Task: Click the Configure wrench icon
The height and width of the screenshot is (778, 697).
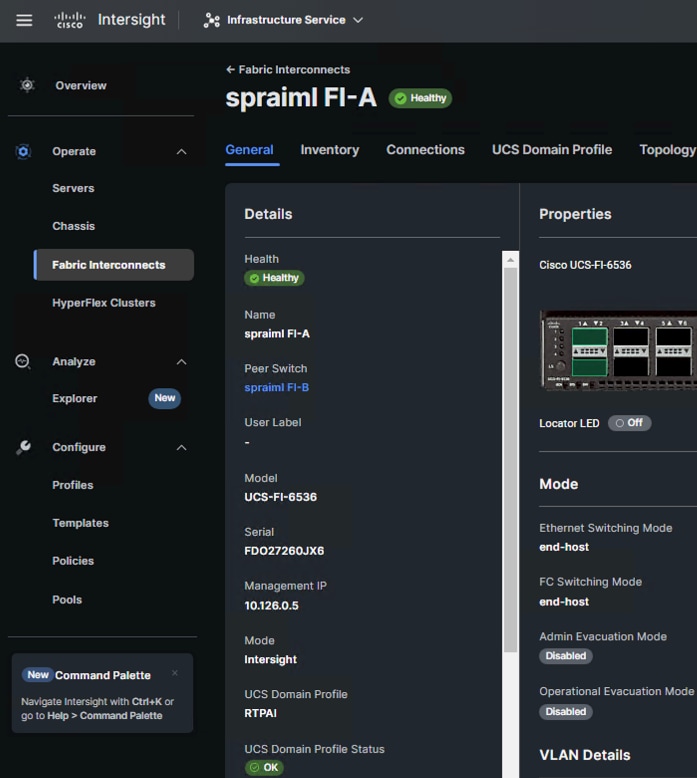Action: pyautogui.click(x=23, y=447)
